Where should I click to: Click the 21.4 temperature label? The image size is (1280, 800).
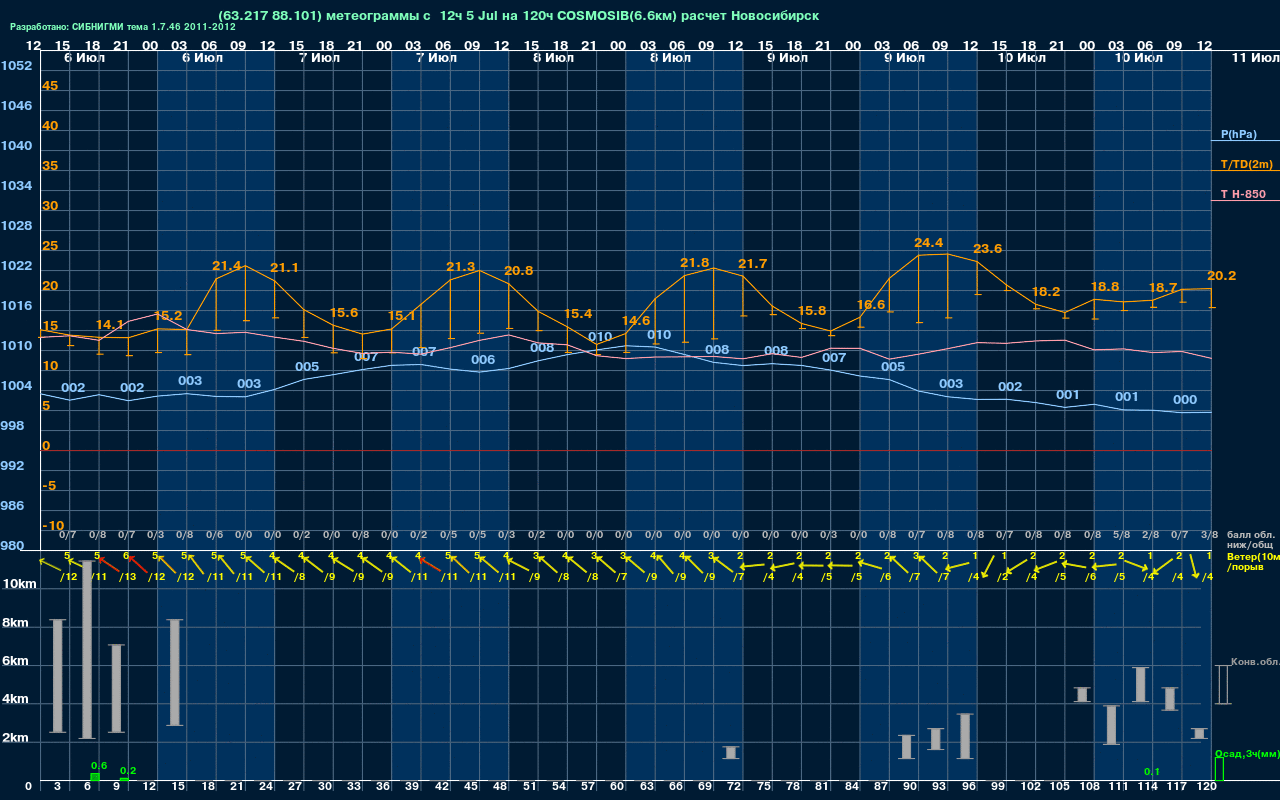(x=227, y=266)
